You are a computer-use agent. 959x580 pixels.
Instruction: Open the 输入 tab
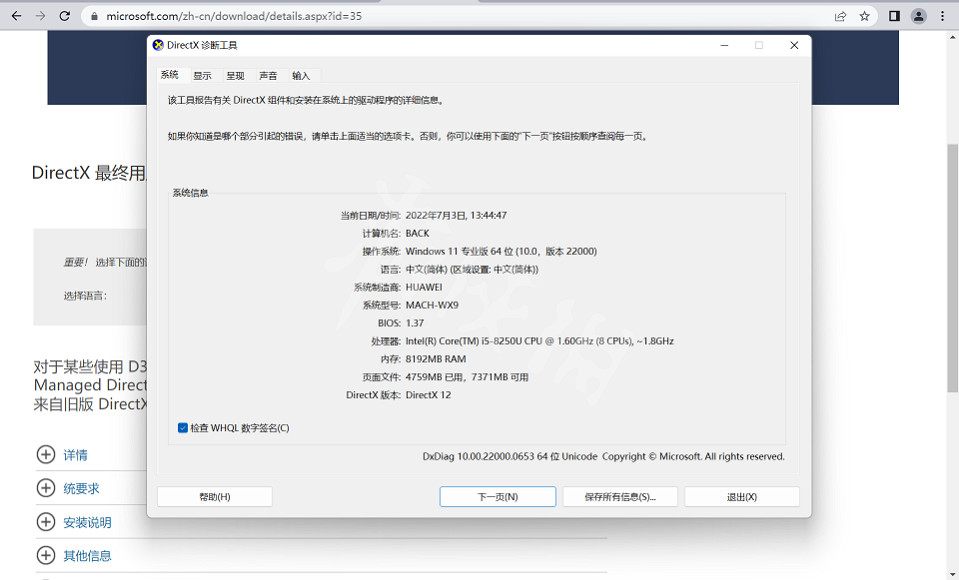click(301, 76)
